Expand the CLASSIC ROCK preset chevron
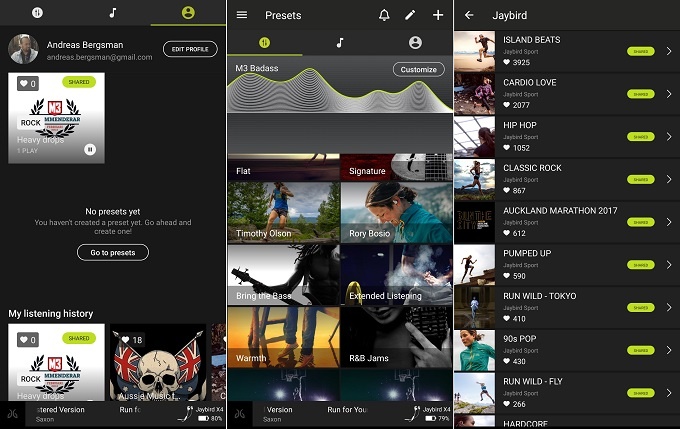 [x=669, y=179]
